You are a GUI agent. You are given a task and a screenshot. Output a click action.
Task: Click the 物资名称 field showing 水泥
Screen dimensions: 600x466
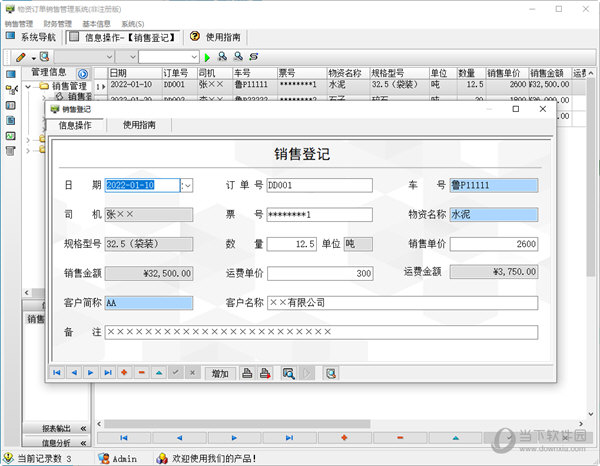pyautogui.click(x=494, y=215)
